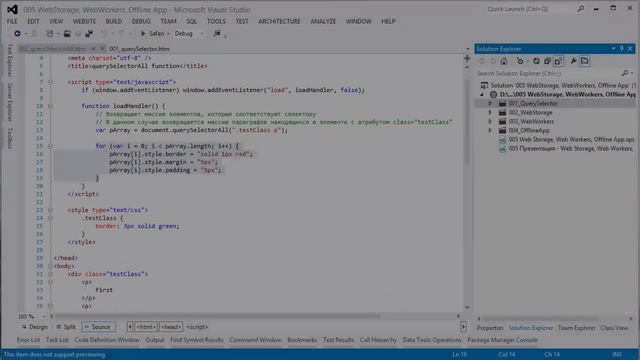The image size is (640, 360).
Task: Expand the 002_WebStorage folder
Action: coord(490,113)
